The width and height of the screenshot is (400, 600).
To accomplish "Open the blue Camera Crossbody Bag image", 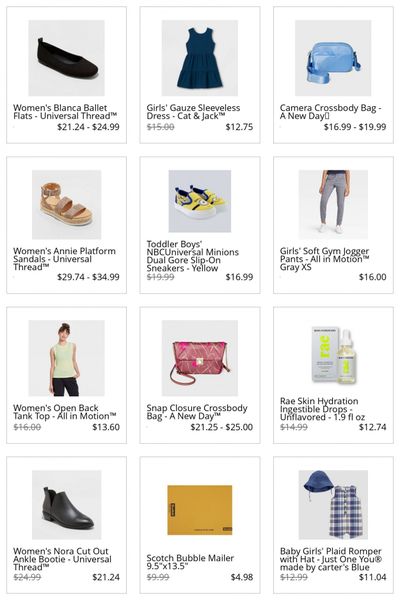I will pyautogui.click(x=333, y=58).
